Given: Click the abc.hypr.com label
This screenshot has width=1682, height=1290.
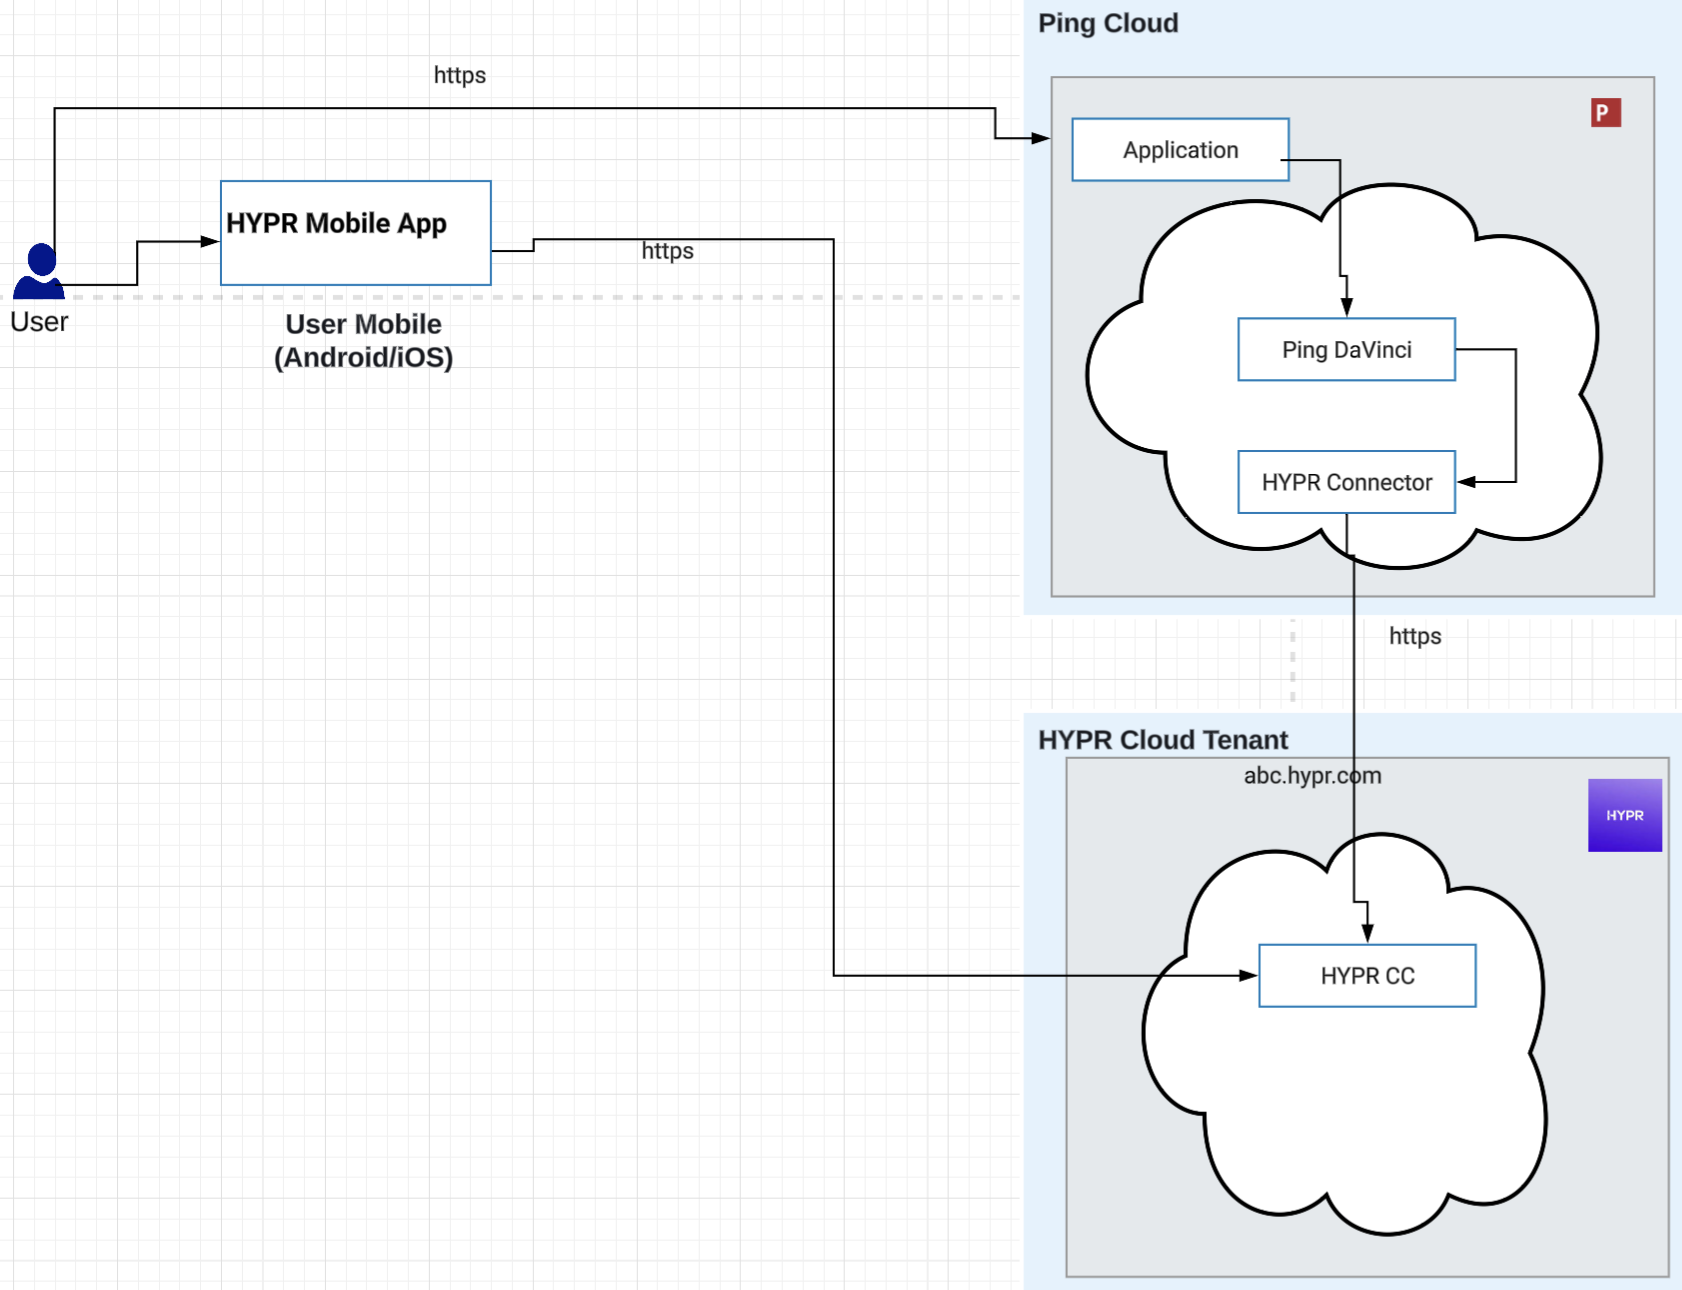Looking at the screenshot, I should coord(1312,776).
